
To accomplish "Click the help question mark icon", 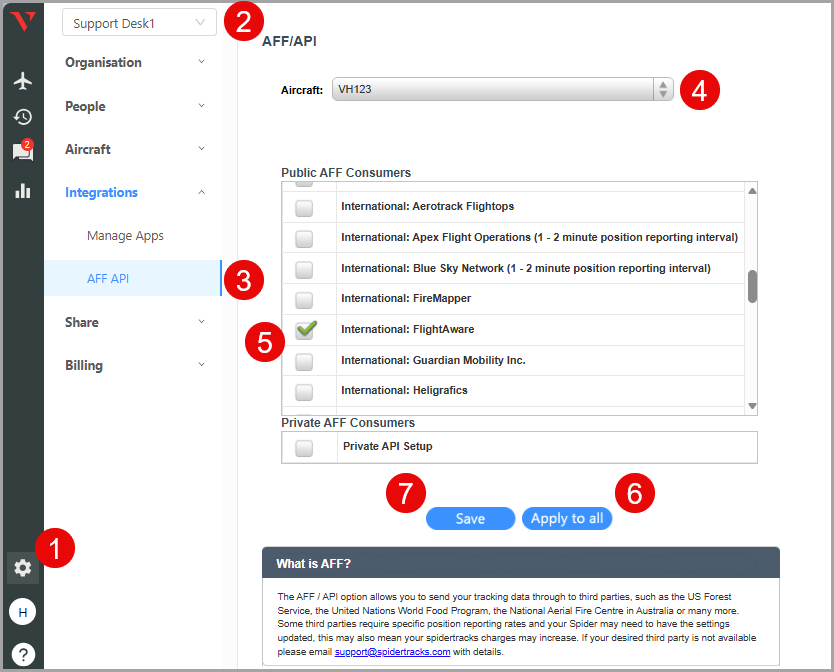I will 22,654.
